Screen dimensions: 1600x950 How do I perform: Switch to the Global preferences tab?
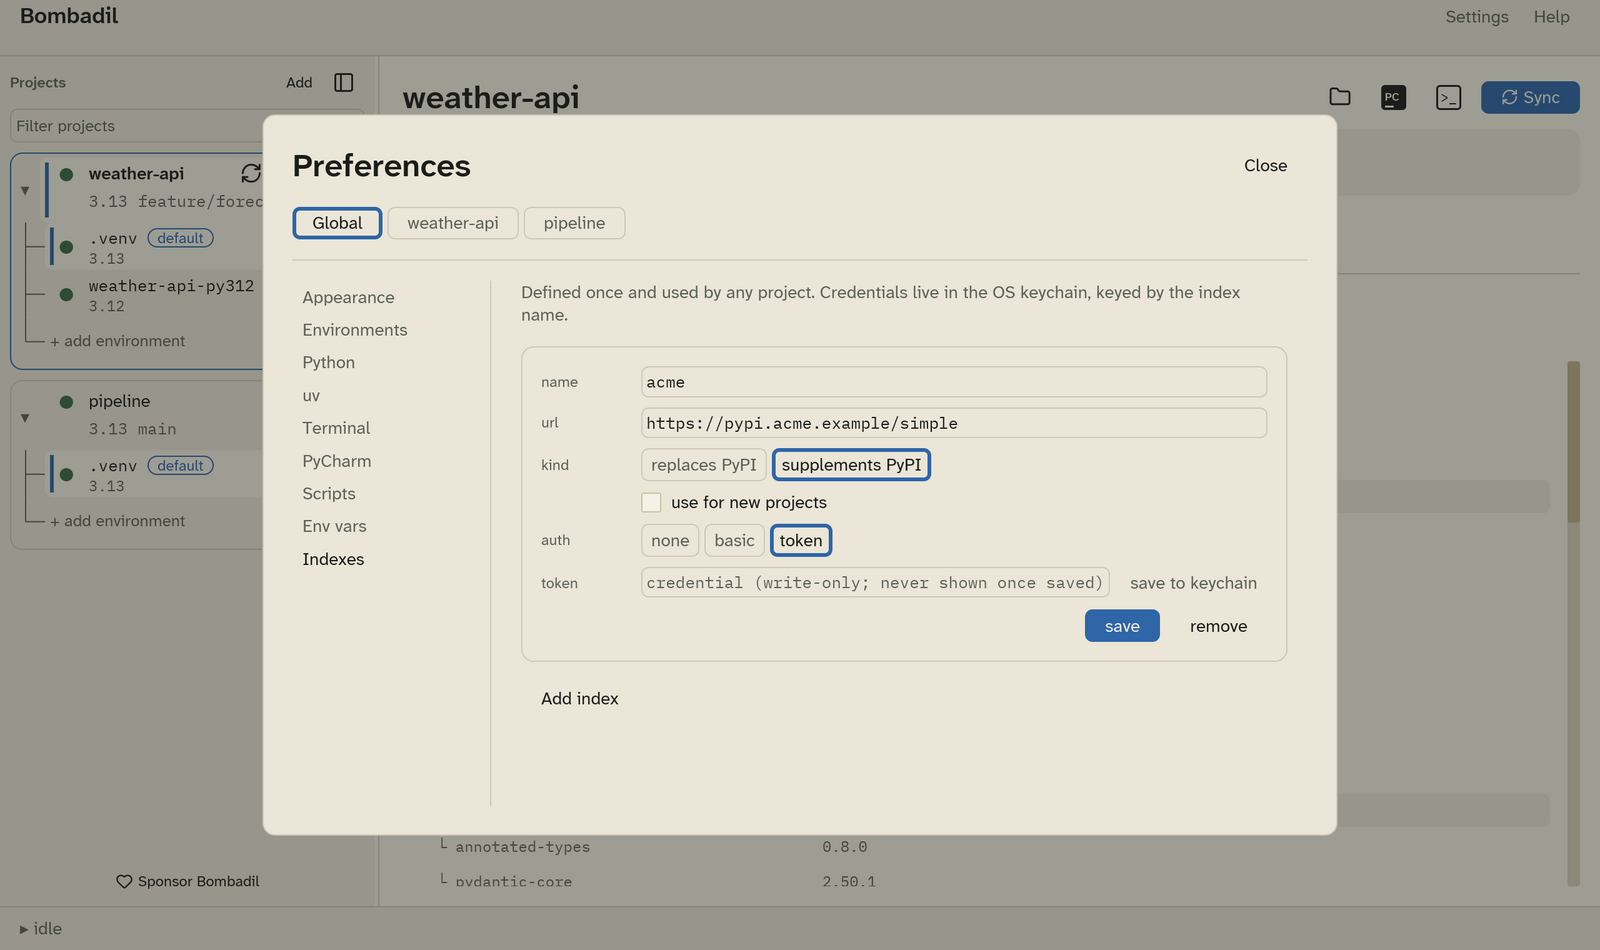(x=337, y=223)
